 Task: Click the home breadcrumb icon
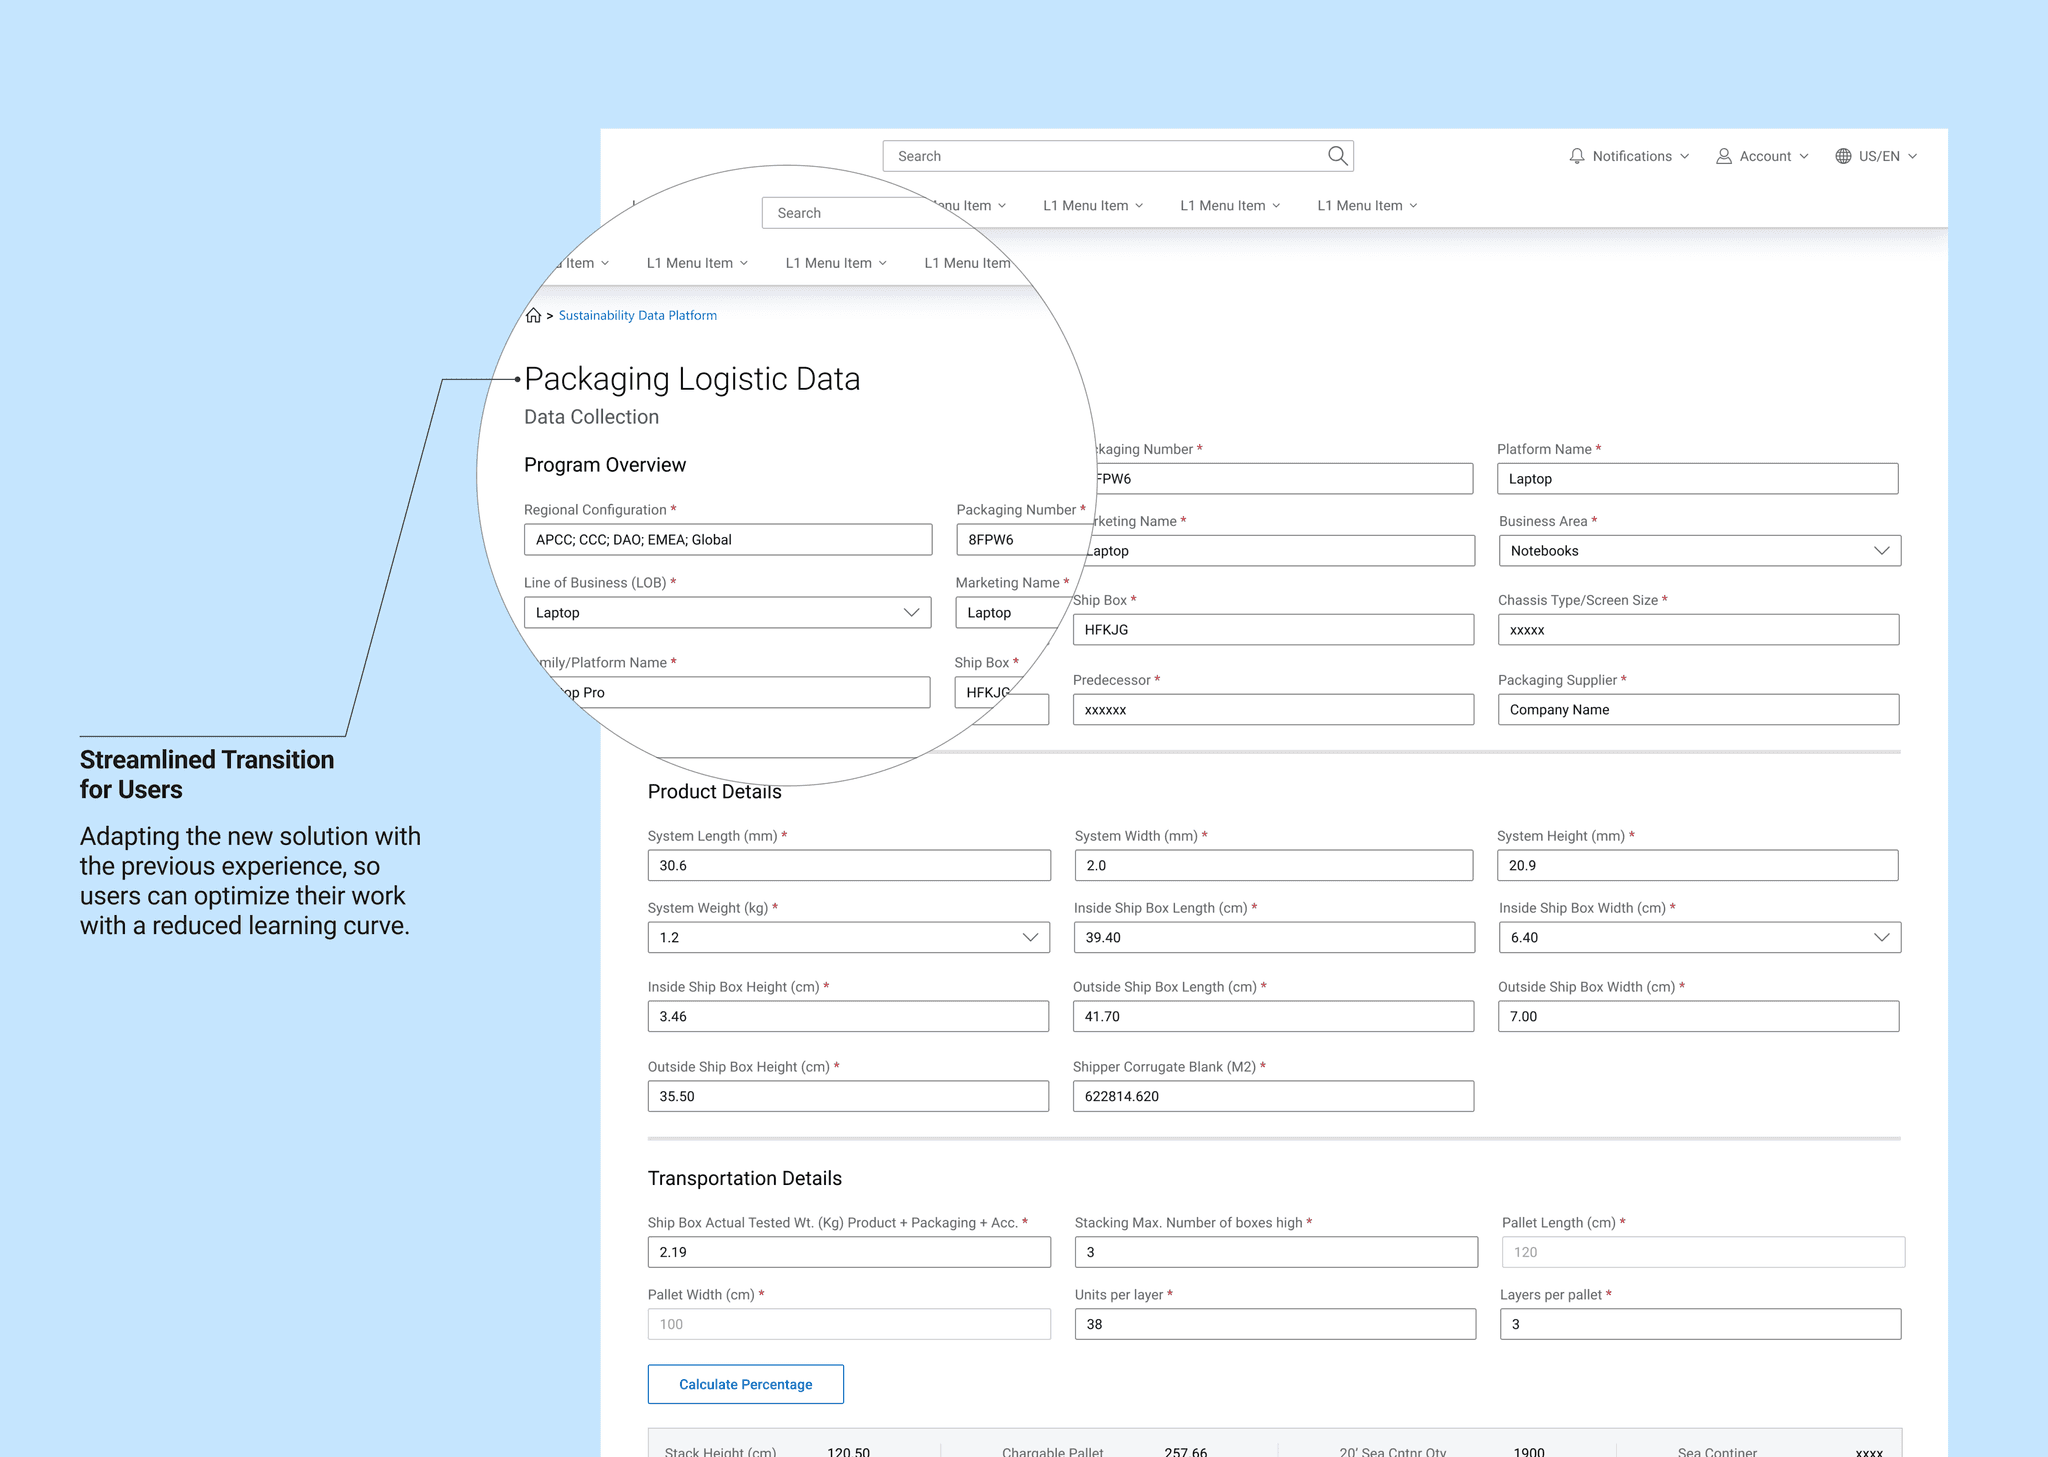tap(534, 315)
